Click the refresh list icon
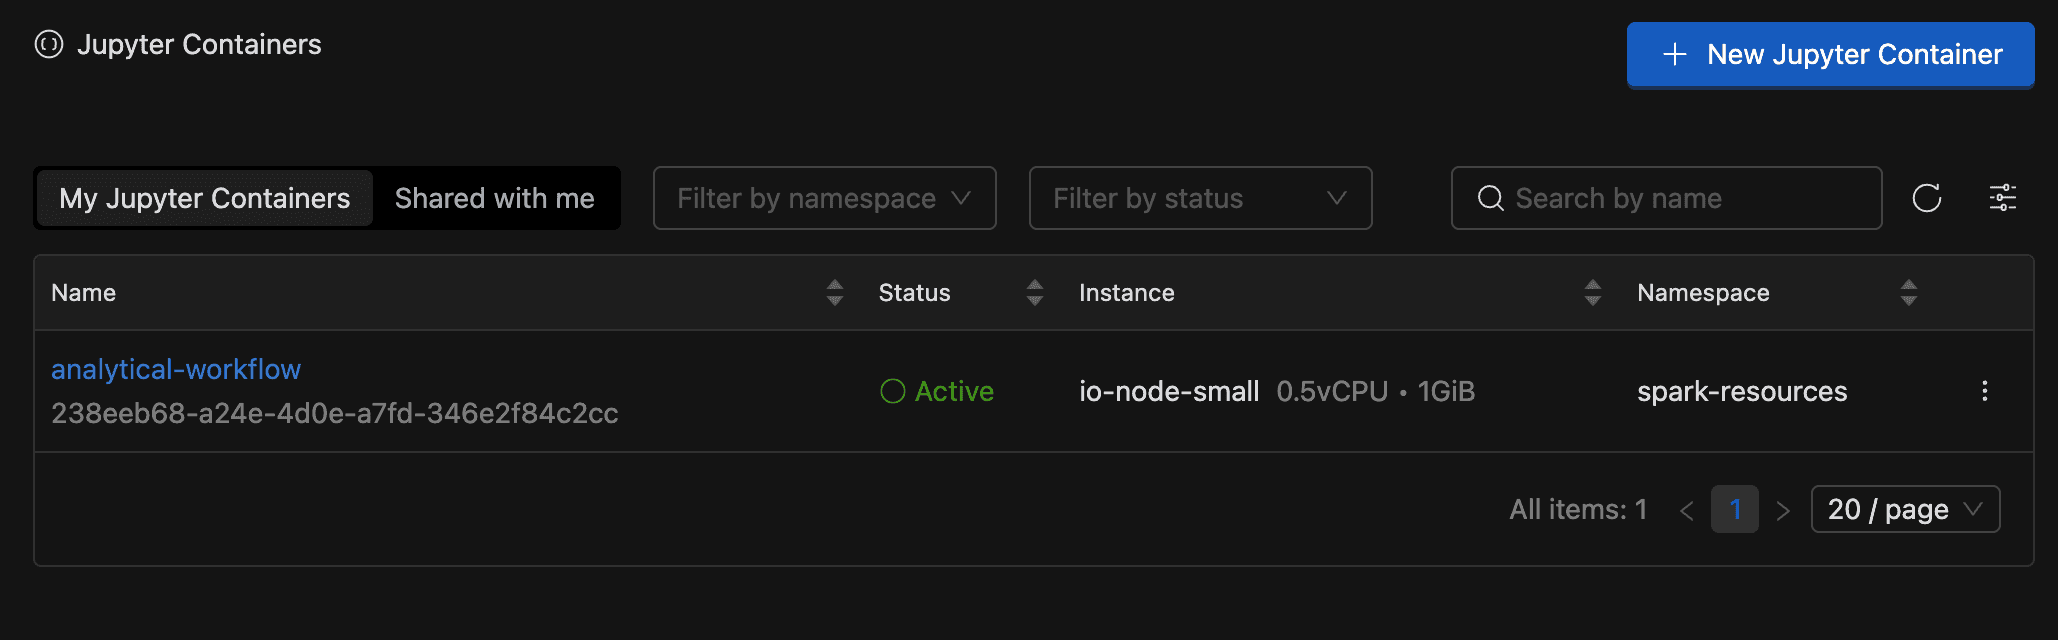 (x=1926, y=198)
